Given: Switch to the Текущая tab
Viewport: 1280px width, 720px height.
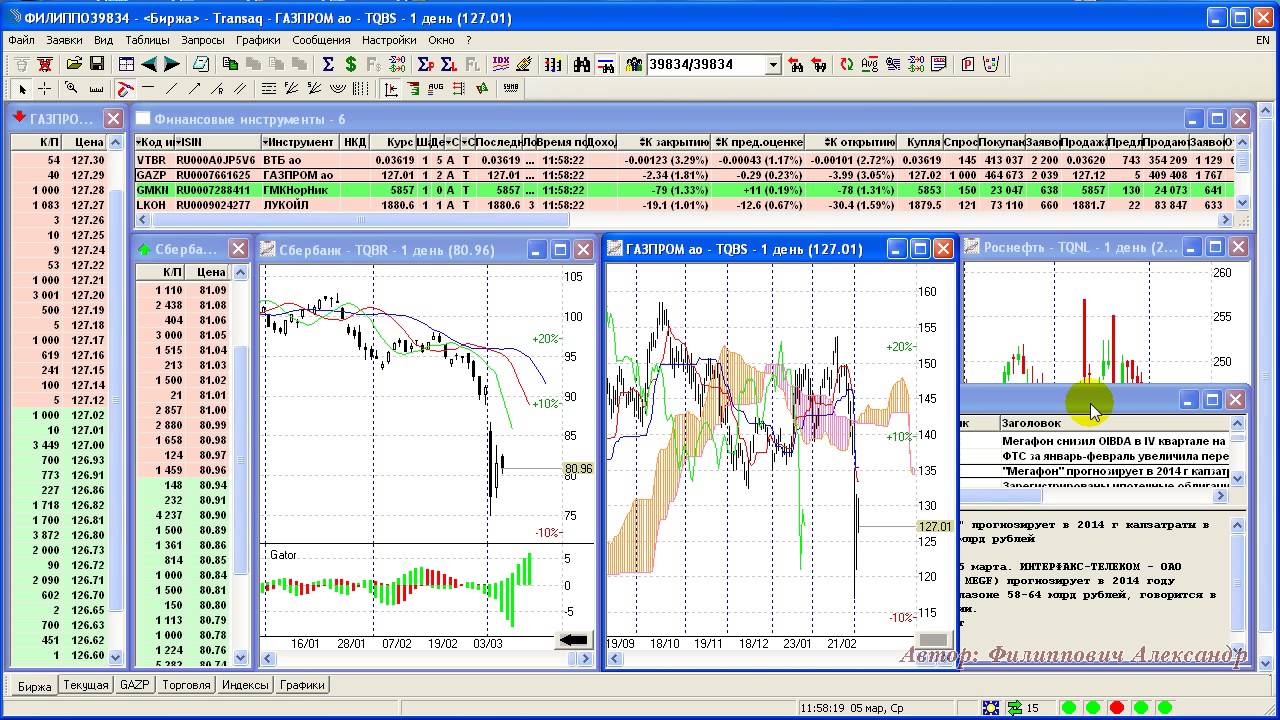Looking at the screenshot, I should click(86, 685).
